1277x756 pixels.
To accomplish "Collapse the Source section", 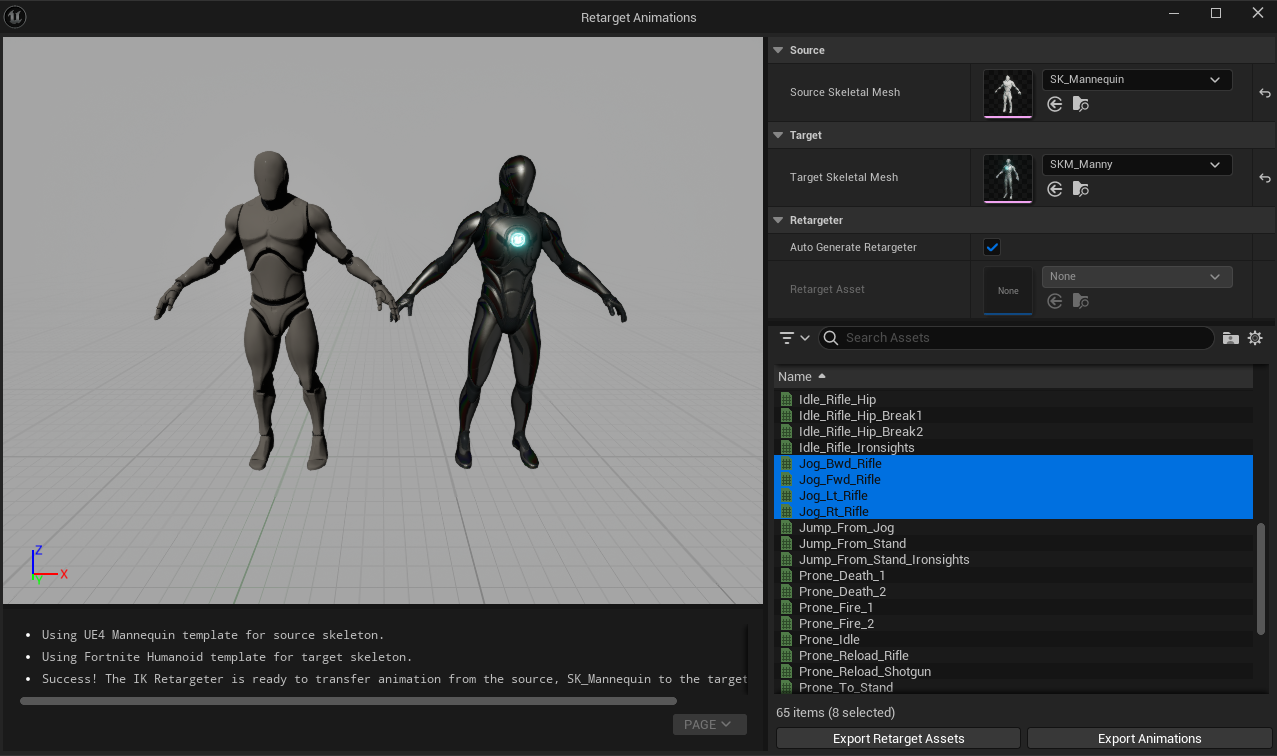I will tap(778, 50).
